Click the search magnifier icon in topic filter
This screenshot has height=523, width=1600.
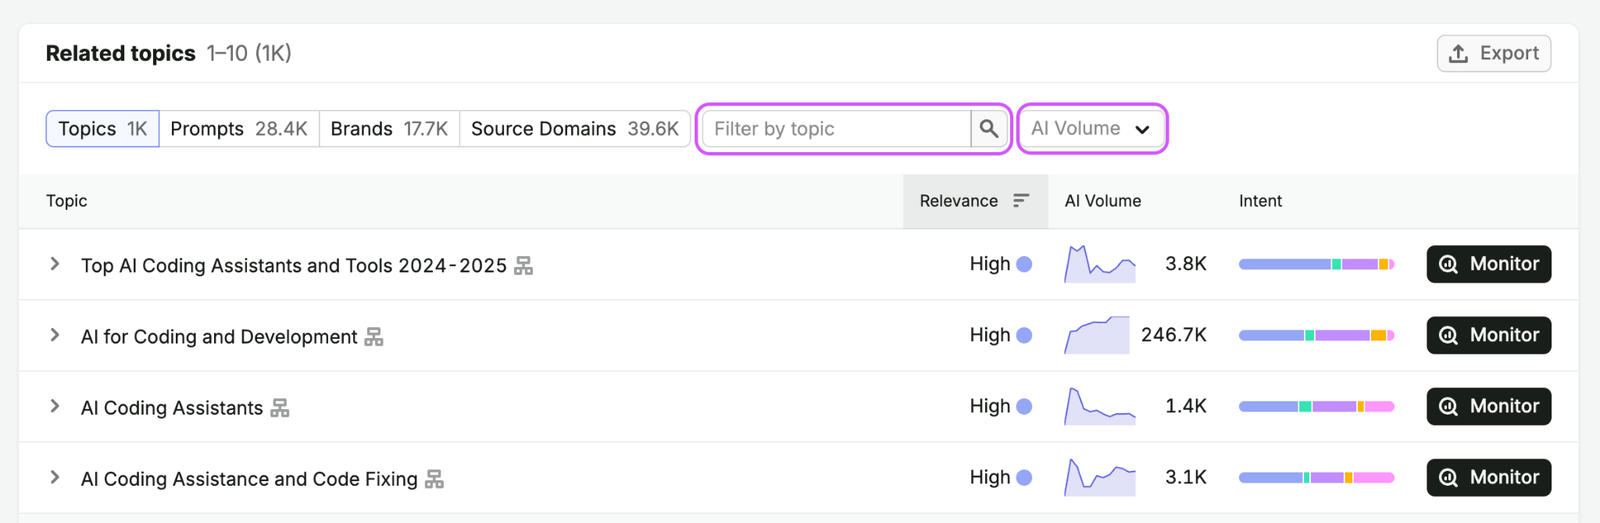[x=989, y=129]
